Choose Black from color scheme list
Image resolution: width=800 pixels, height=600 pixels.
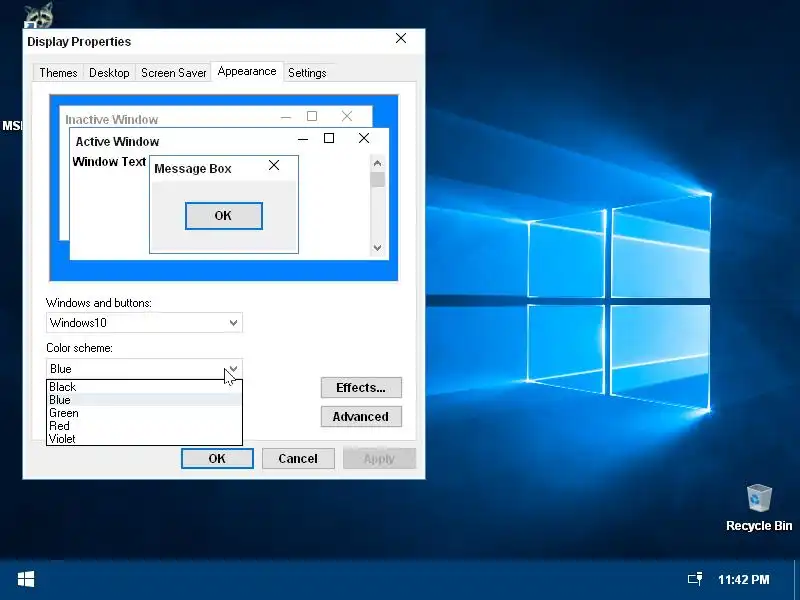(x=144, y=387)
